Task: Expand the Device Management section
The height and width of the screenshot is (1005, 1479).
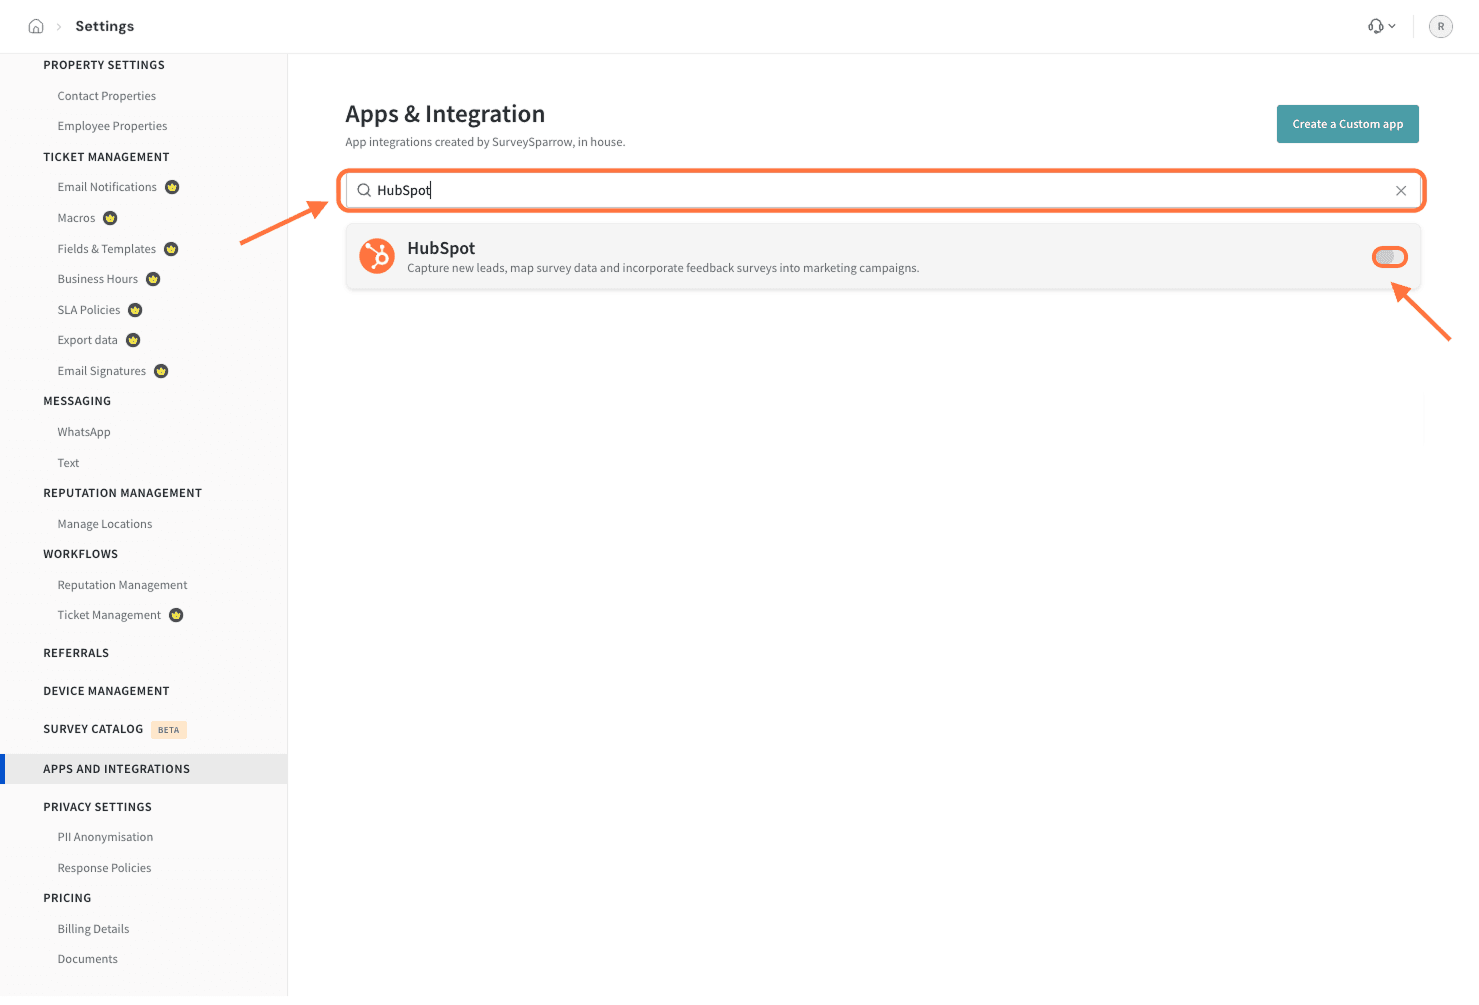Action: coord(106,691)
